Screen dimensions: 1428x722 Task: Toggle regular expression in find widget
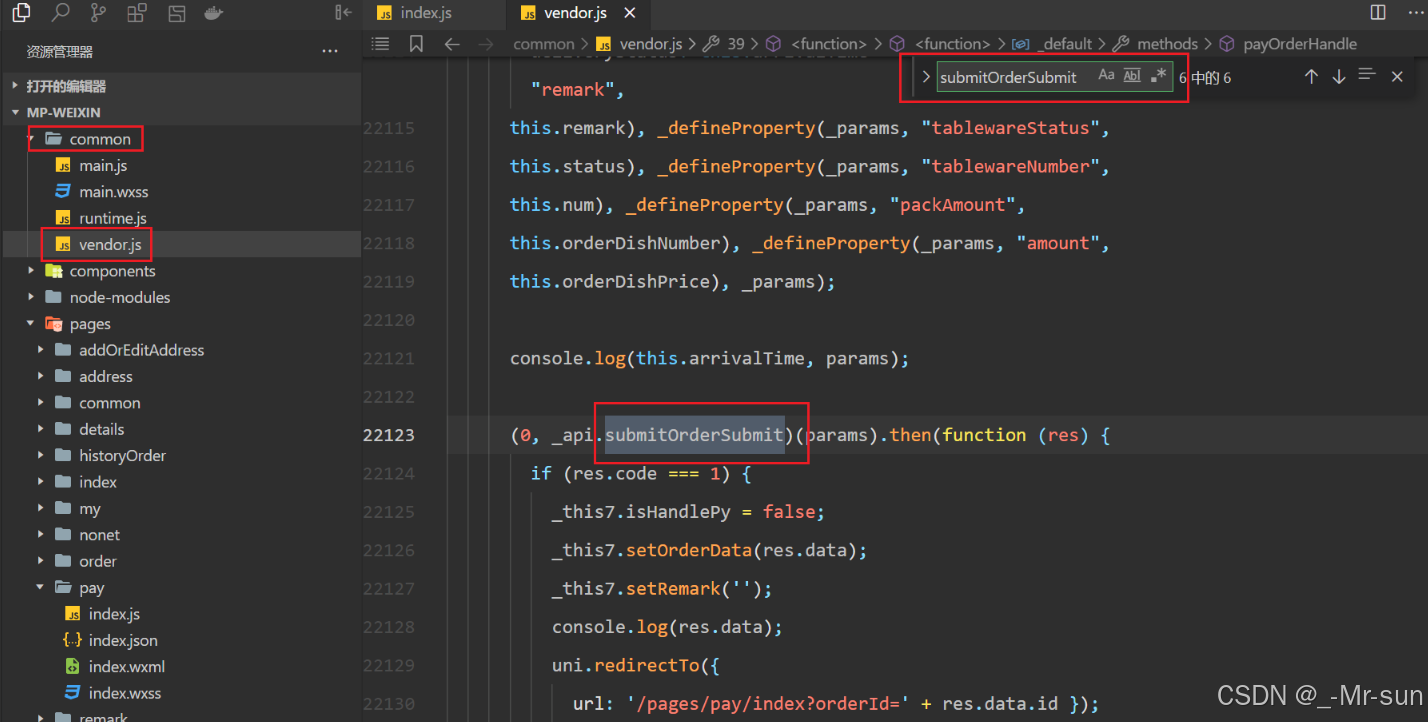coord(1158,76)
